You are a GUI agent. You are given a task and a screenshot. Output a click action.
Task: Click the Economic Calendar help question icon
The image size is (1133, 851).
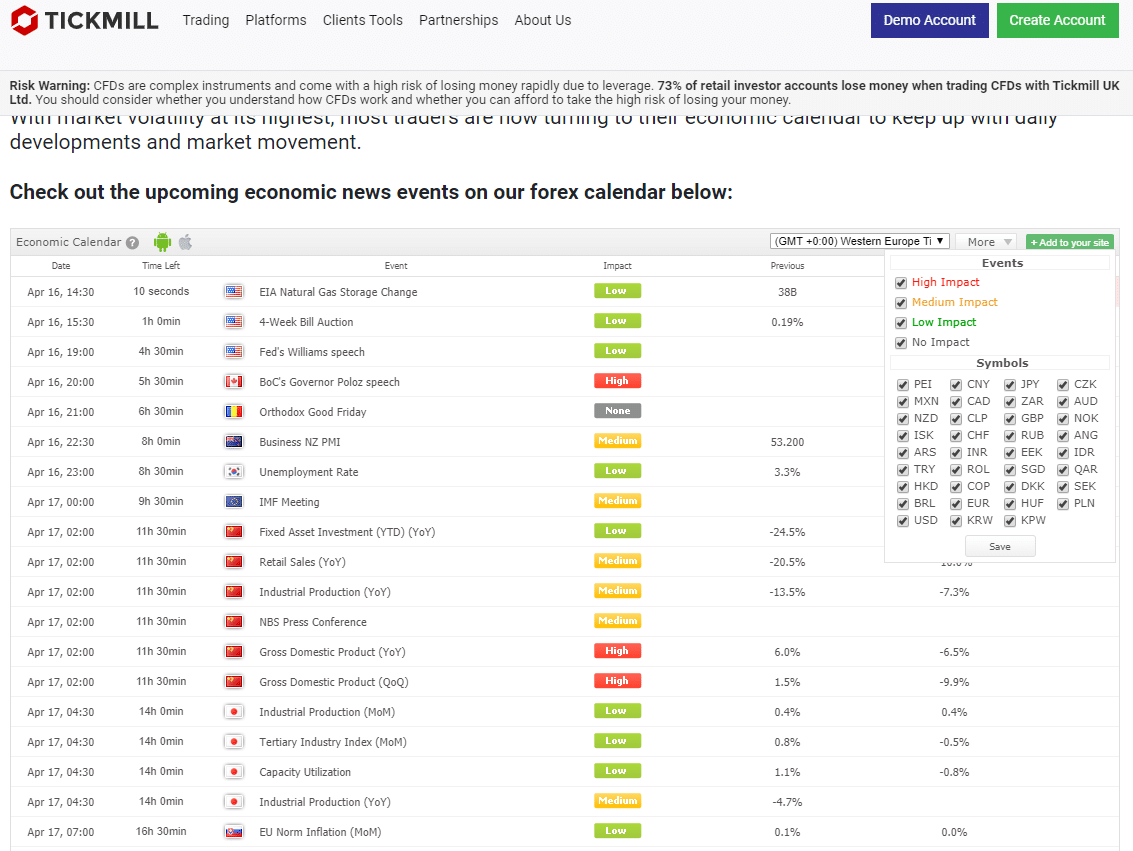[x=132, y=243]
